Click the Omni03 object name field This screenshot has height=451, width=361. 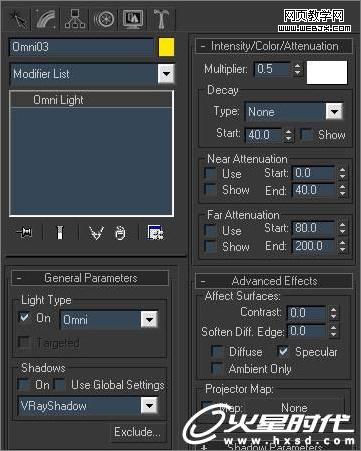pyautogui.click(x=81, y=47)
